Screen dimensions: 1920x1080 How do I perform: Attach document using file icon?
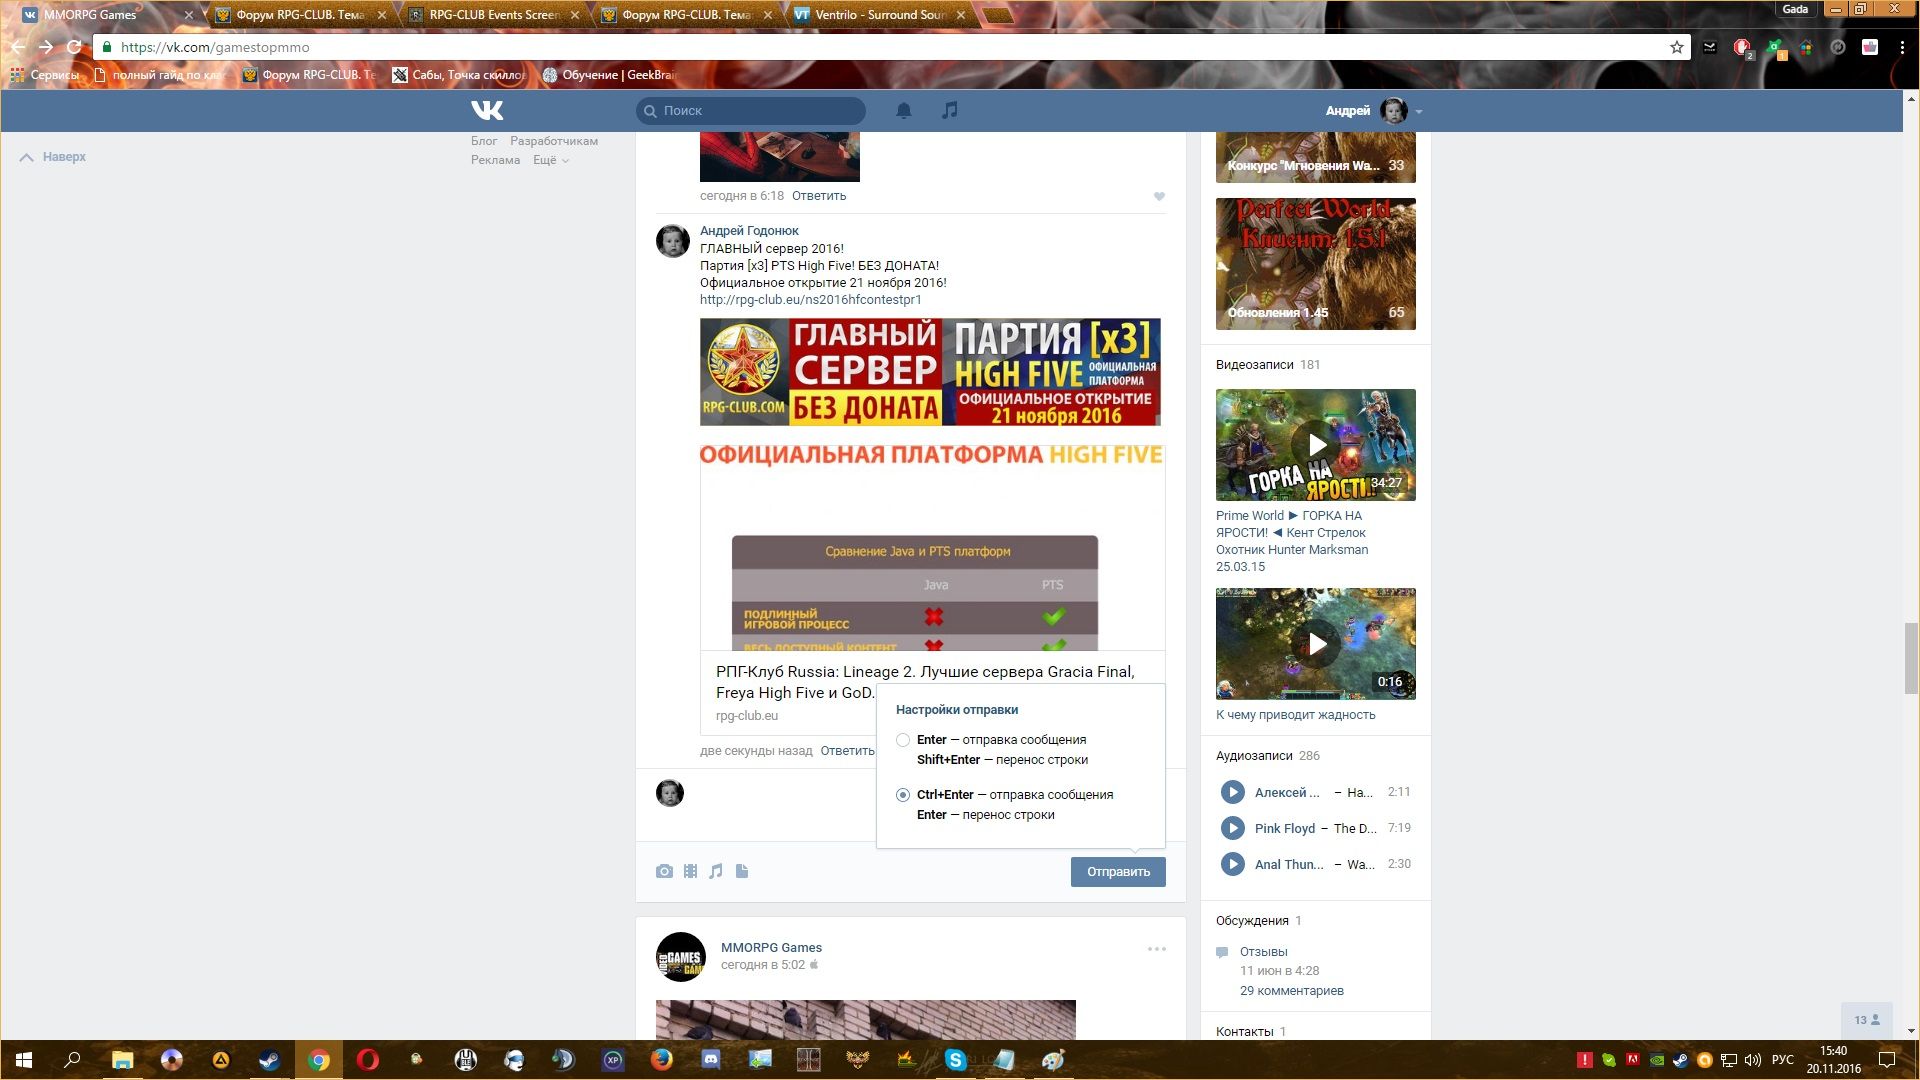[742, 871]
